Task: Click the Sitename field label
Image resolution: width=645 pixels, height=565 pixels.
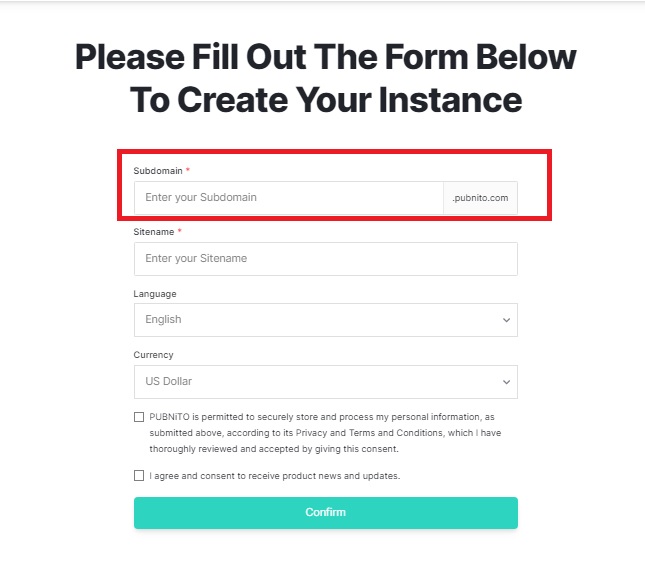Action: (155, 232)
